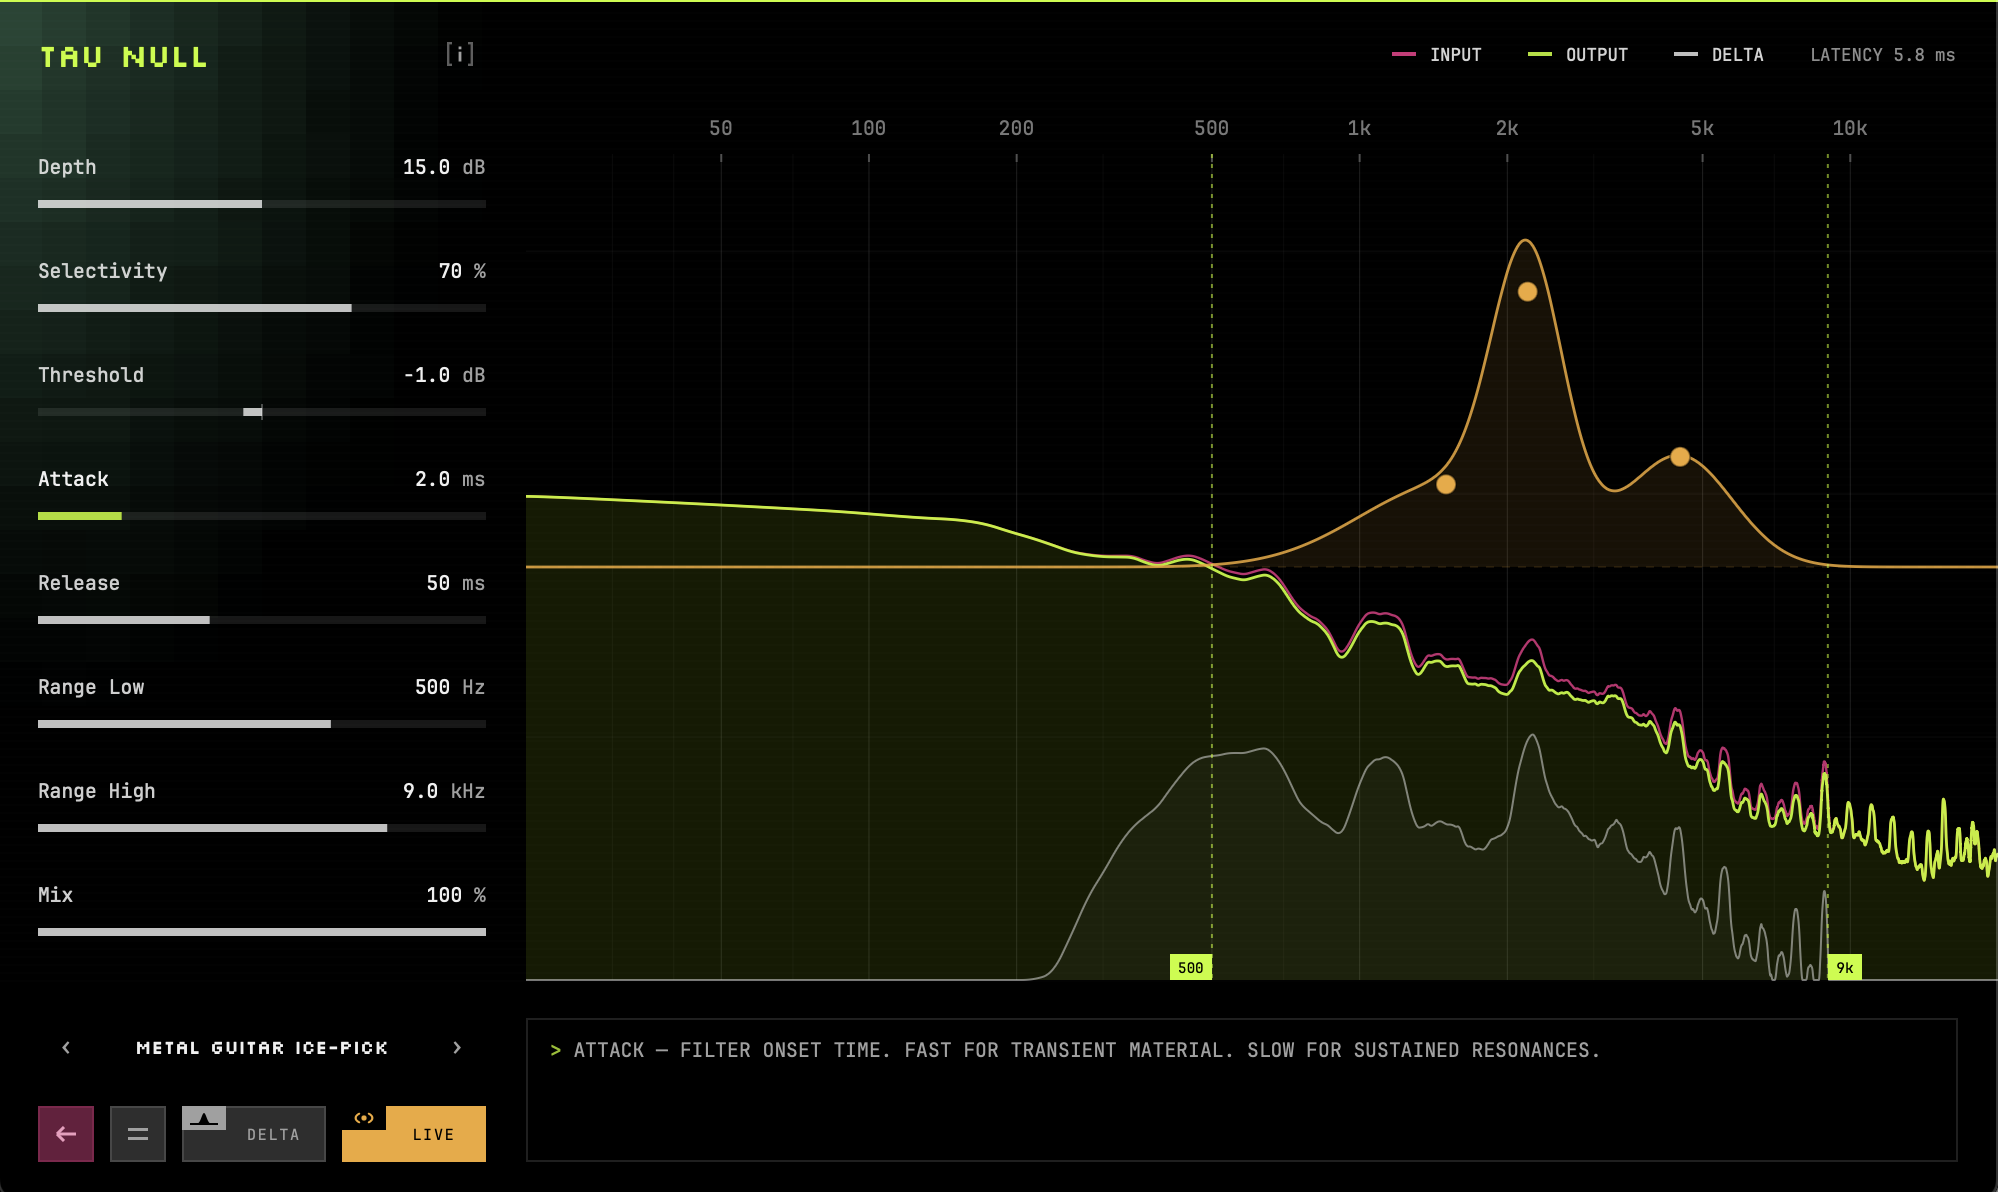
Task: Open the METAL GUITAR ICE-PICK preset name
Action: (262, 1048)
